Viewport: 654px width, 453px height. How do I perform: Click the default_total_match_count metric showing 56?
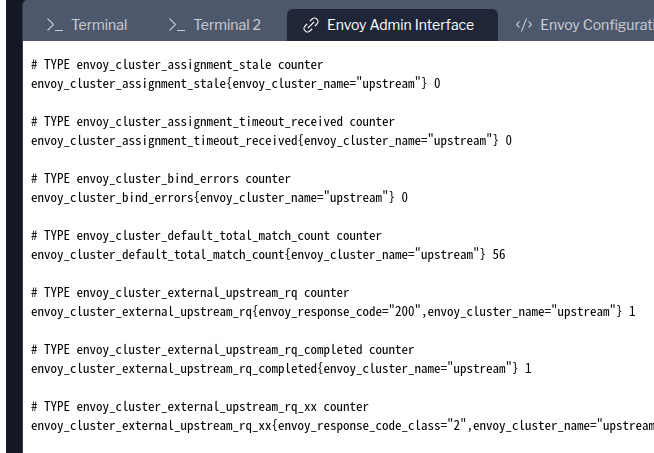click(268, 255)
